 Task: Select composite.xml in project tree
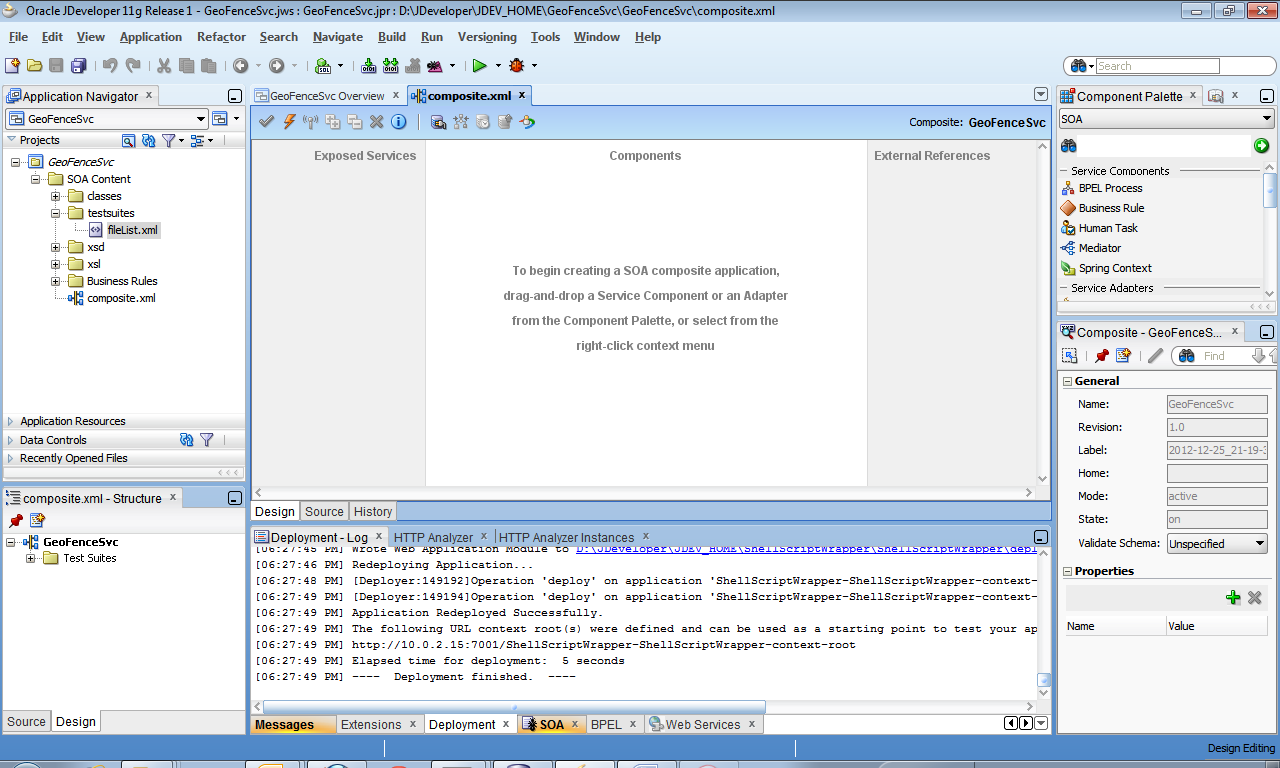click(121, 298)
